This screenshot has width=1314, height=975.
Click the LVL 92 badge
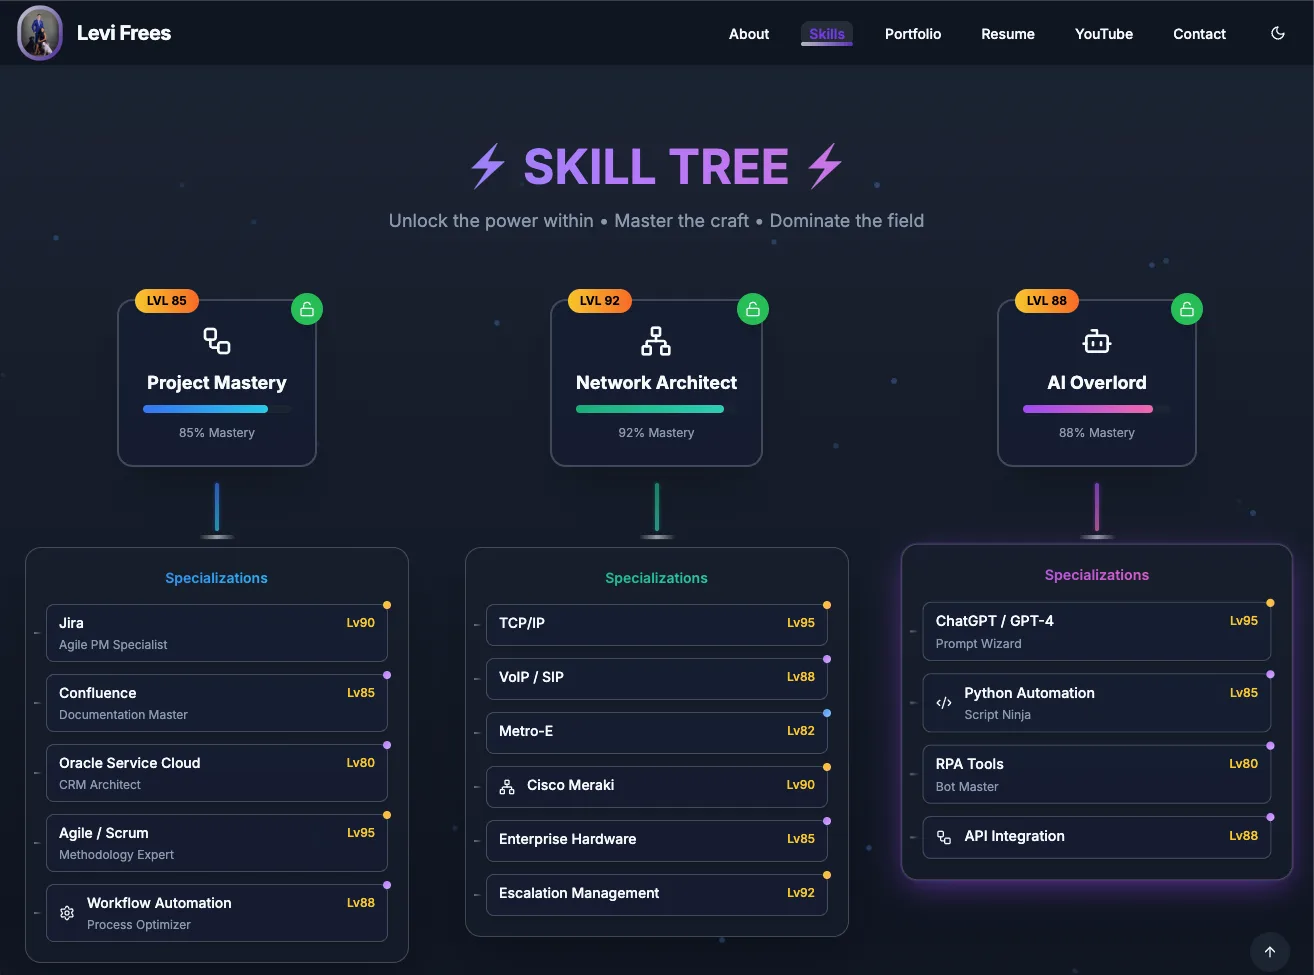tap(600, 301)
